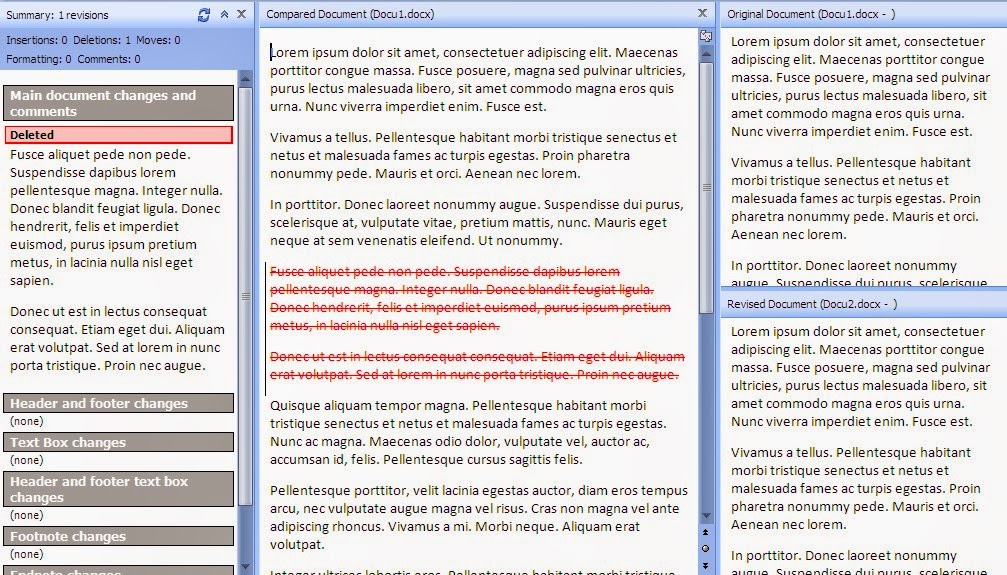Viewport: 1007px width, 575px height.
Task: Click 'In porttitor' paragraph in compared document
Action: (477, 222)
